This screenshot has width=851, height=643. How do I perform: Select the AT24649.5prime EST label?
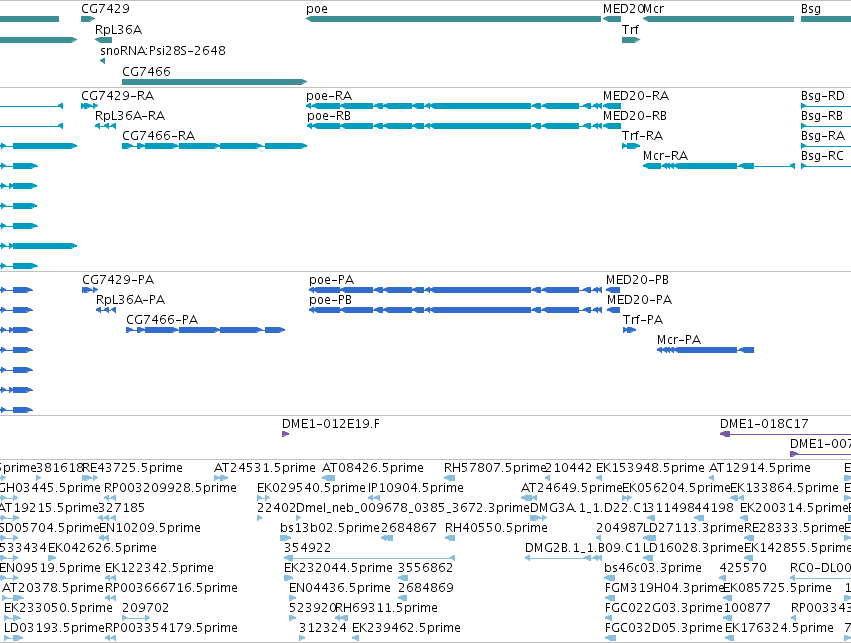pos(571,488)
